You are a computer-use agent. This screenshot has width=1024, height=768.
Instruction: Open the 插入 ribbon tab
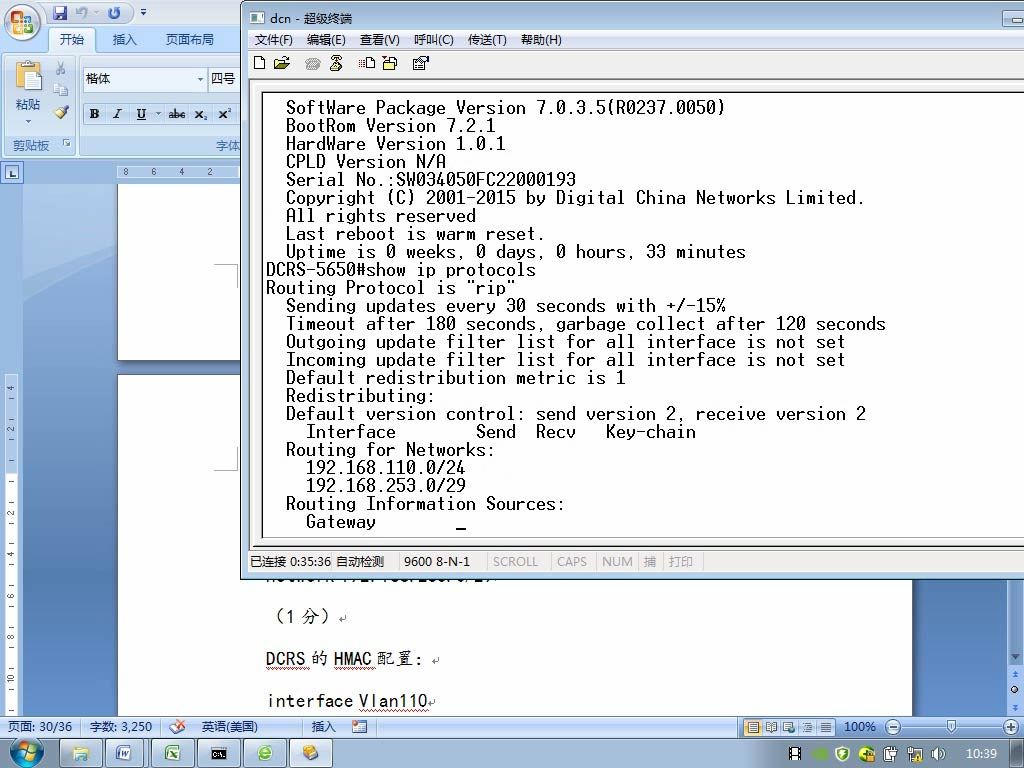point(124,40)
